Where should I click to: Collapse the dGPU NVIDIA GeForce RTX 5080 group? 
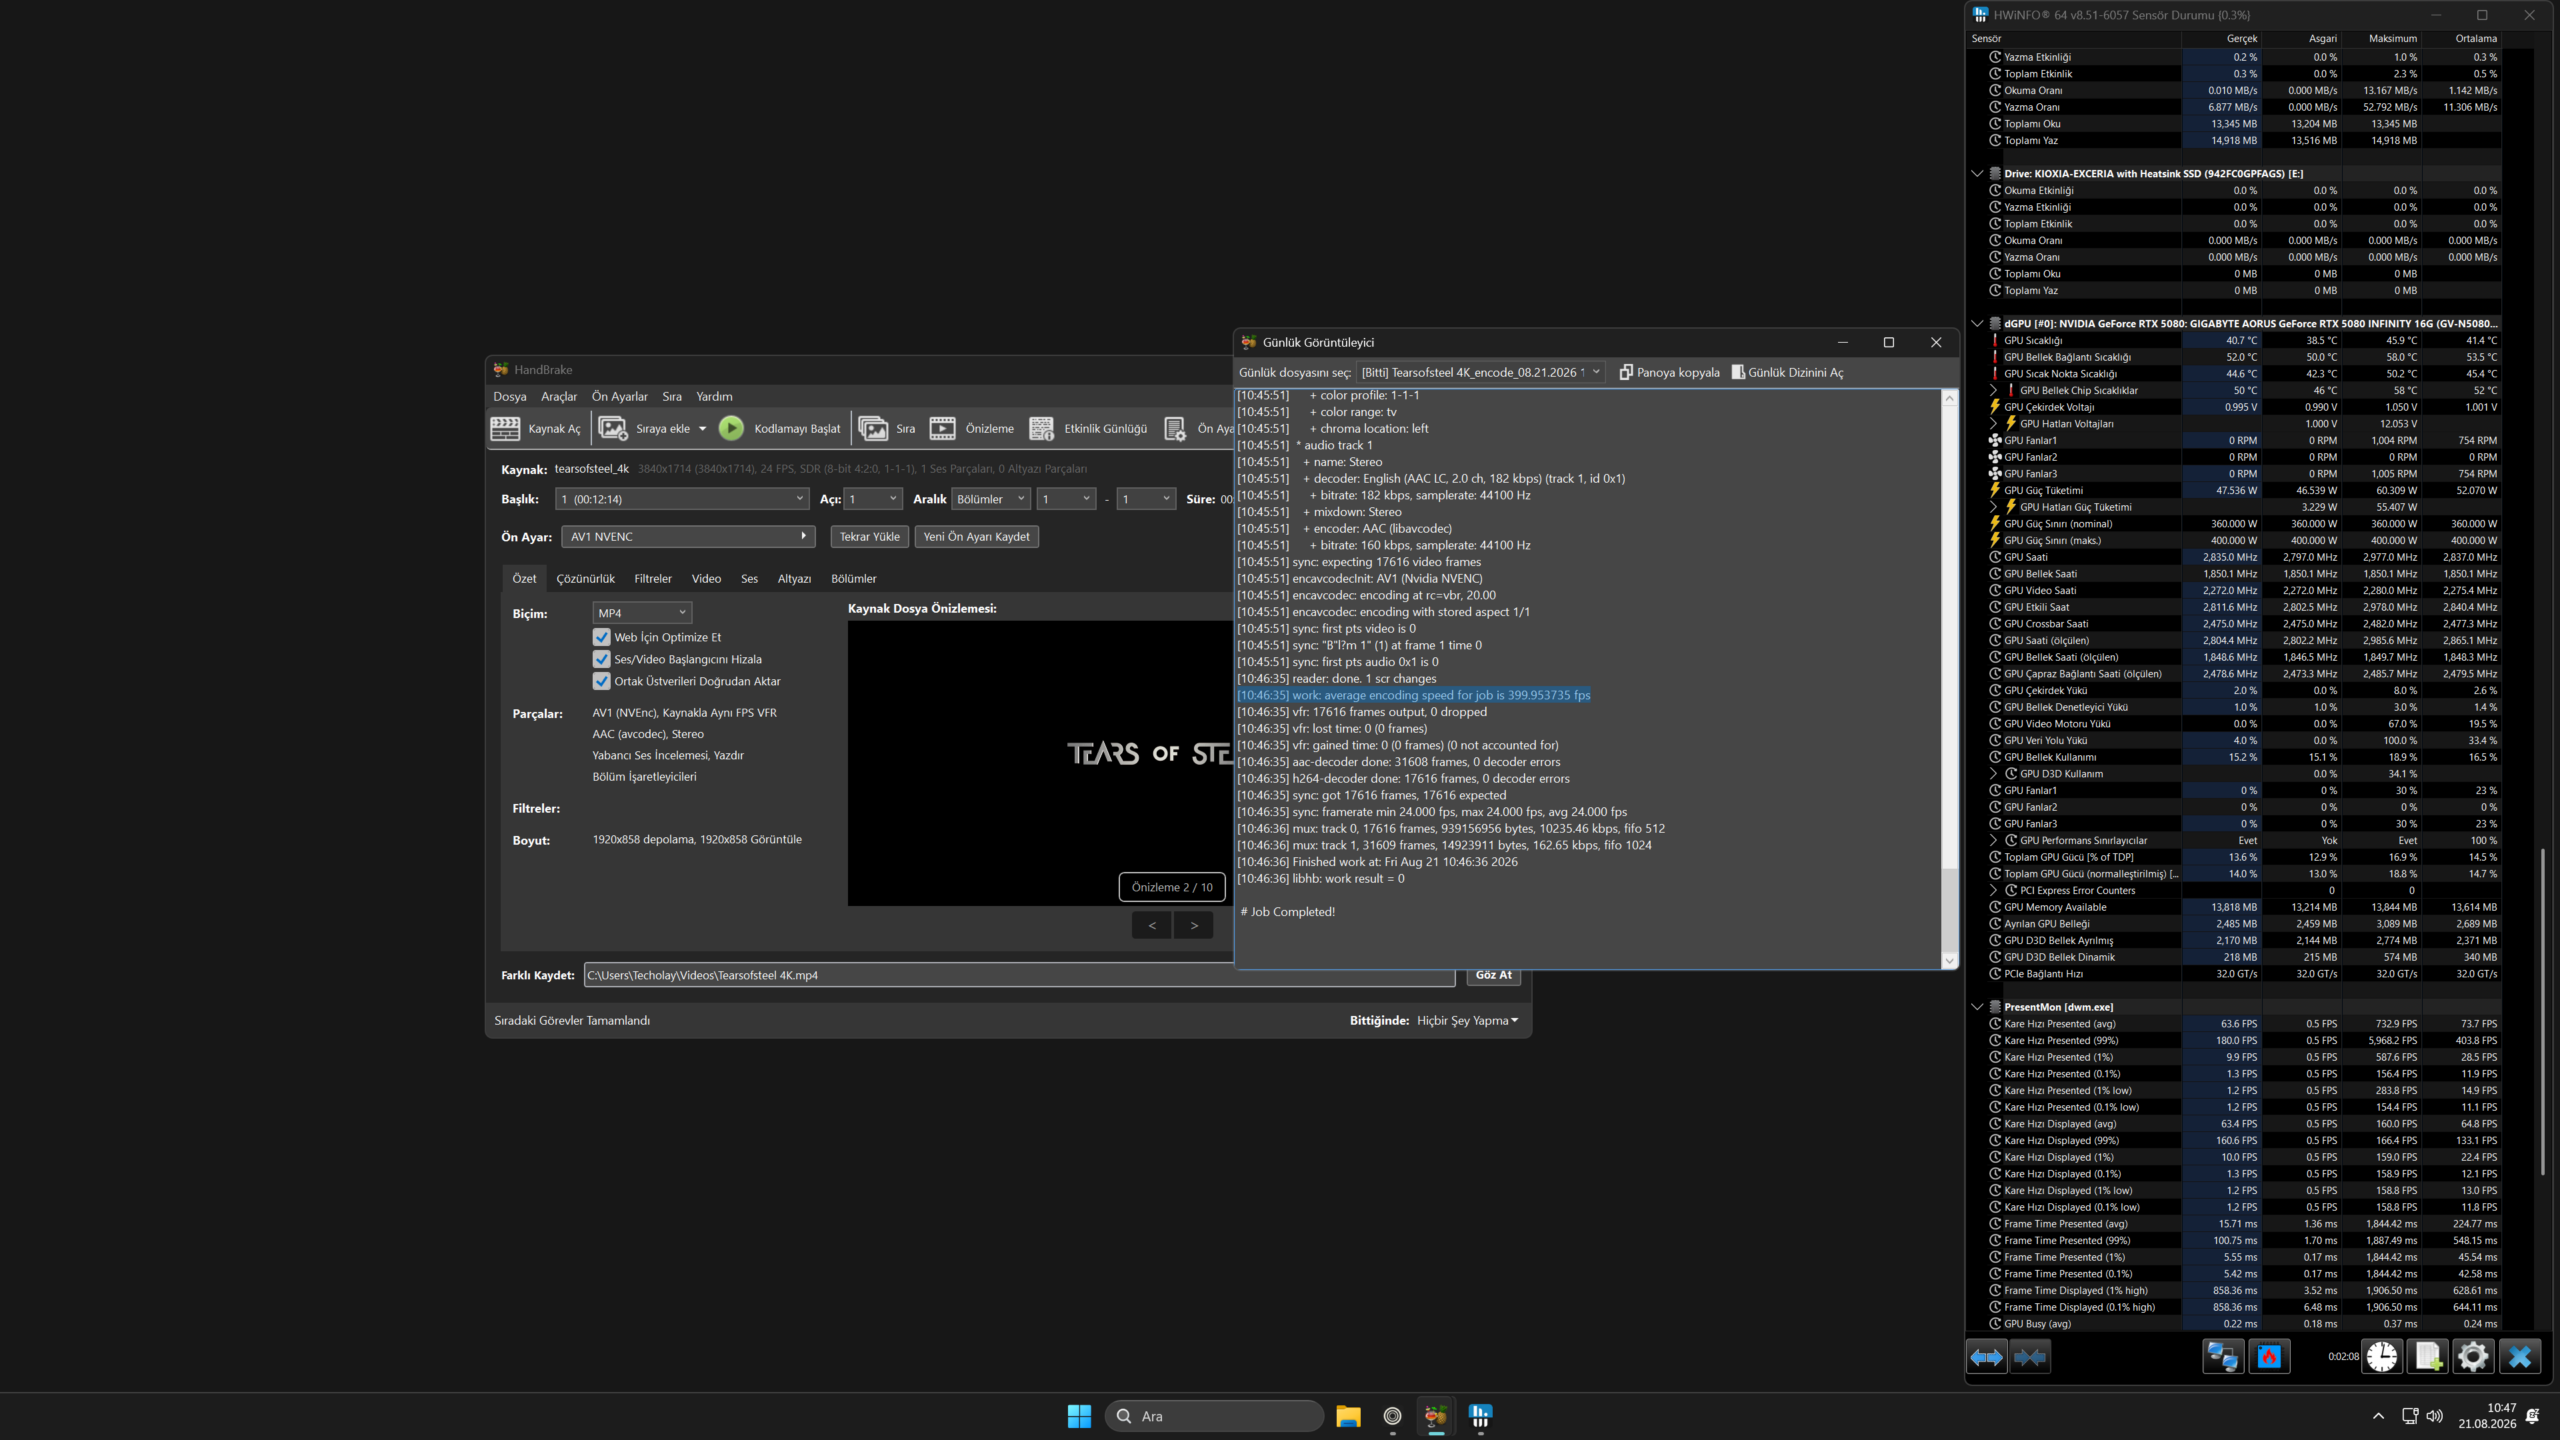tap(1977, 324)
